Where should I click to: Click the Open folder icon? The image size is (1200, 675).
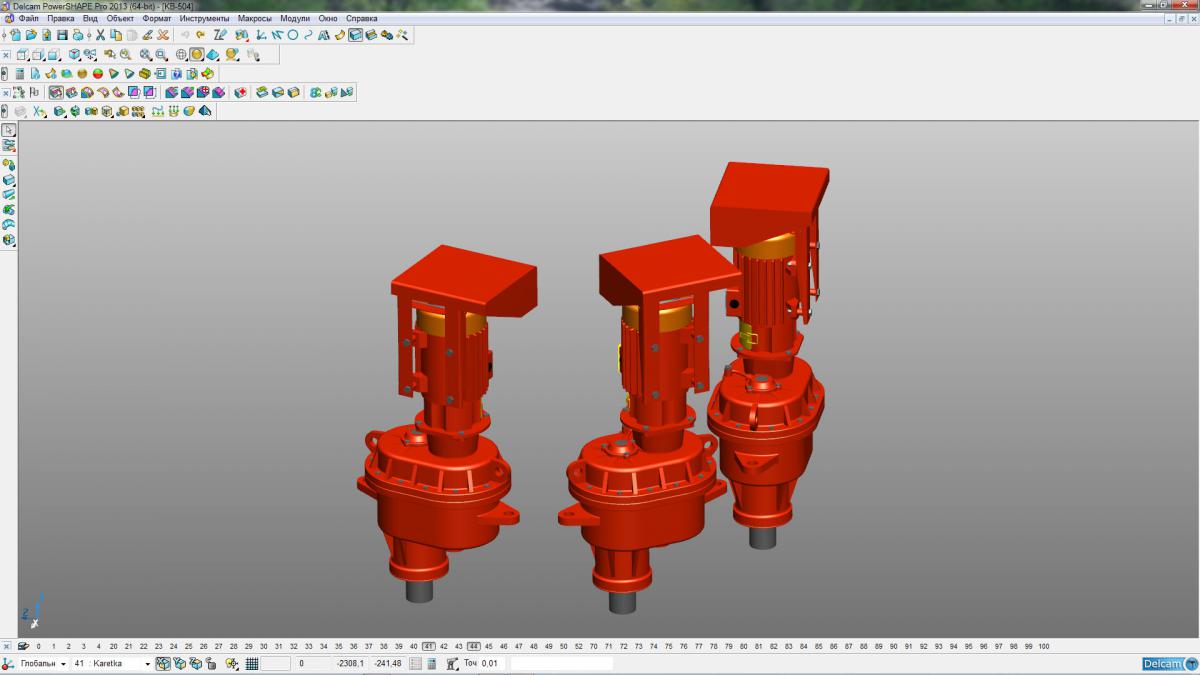pos(31,35)
